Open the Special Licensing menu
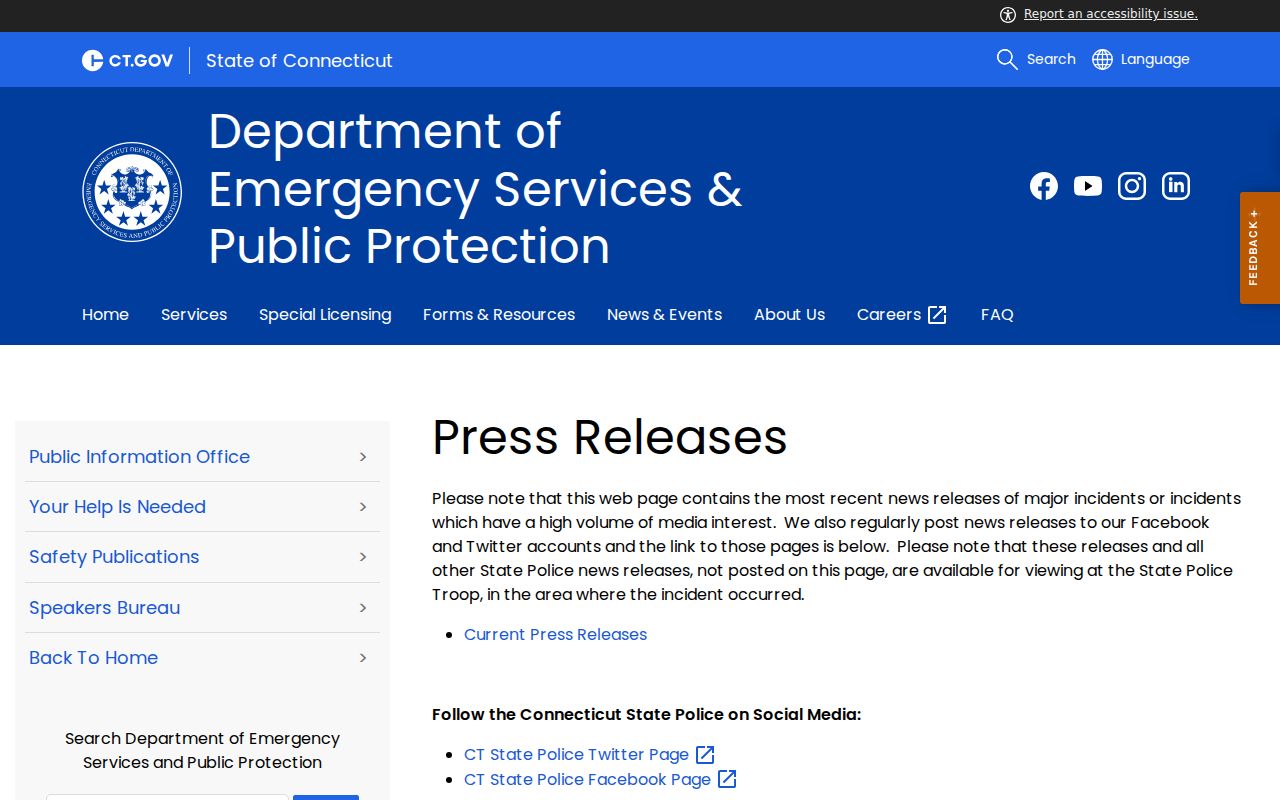The height and width of the screenshot is (800, 1280). coord(325,314)
